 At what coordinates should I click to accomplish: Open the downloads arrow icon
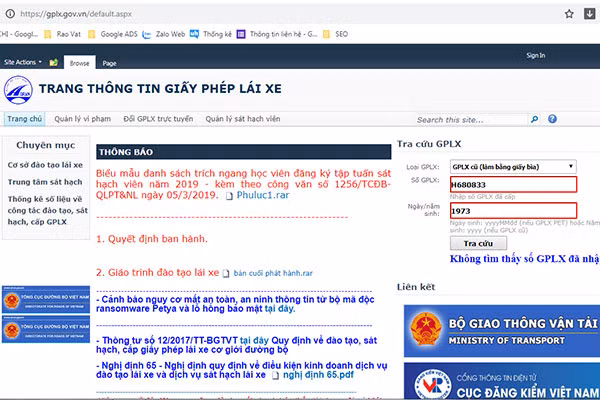590,14
